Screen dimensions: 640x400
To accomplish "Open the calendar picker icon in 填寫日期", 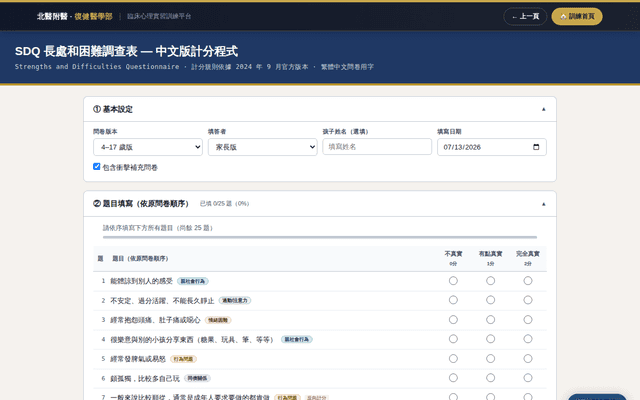I will tap(536, 147).
